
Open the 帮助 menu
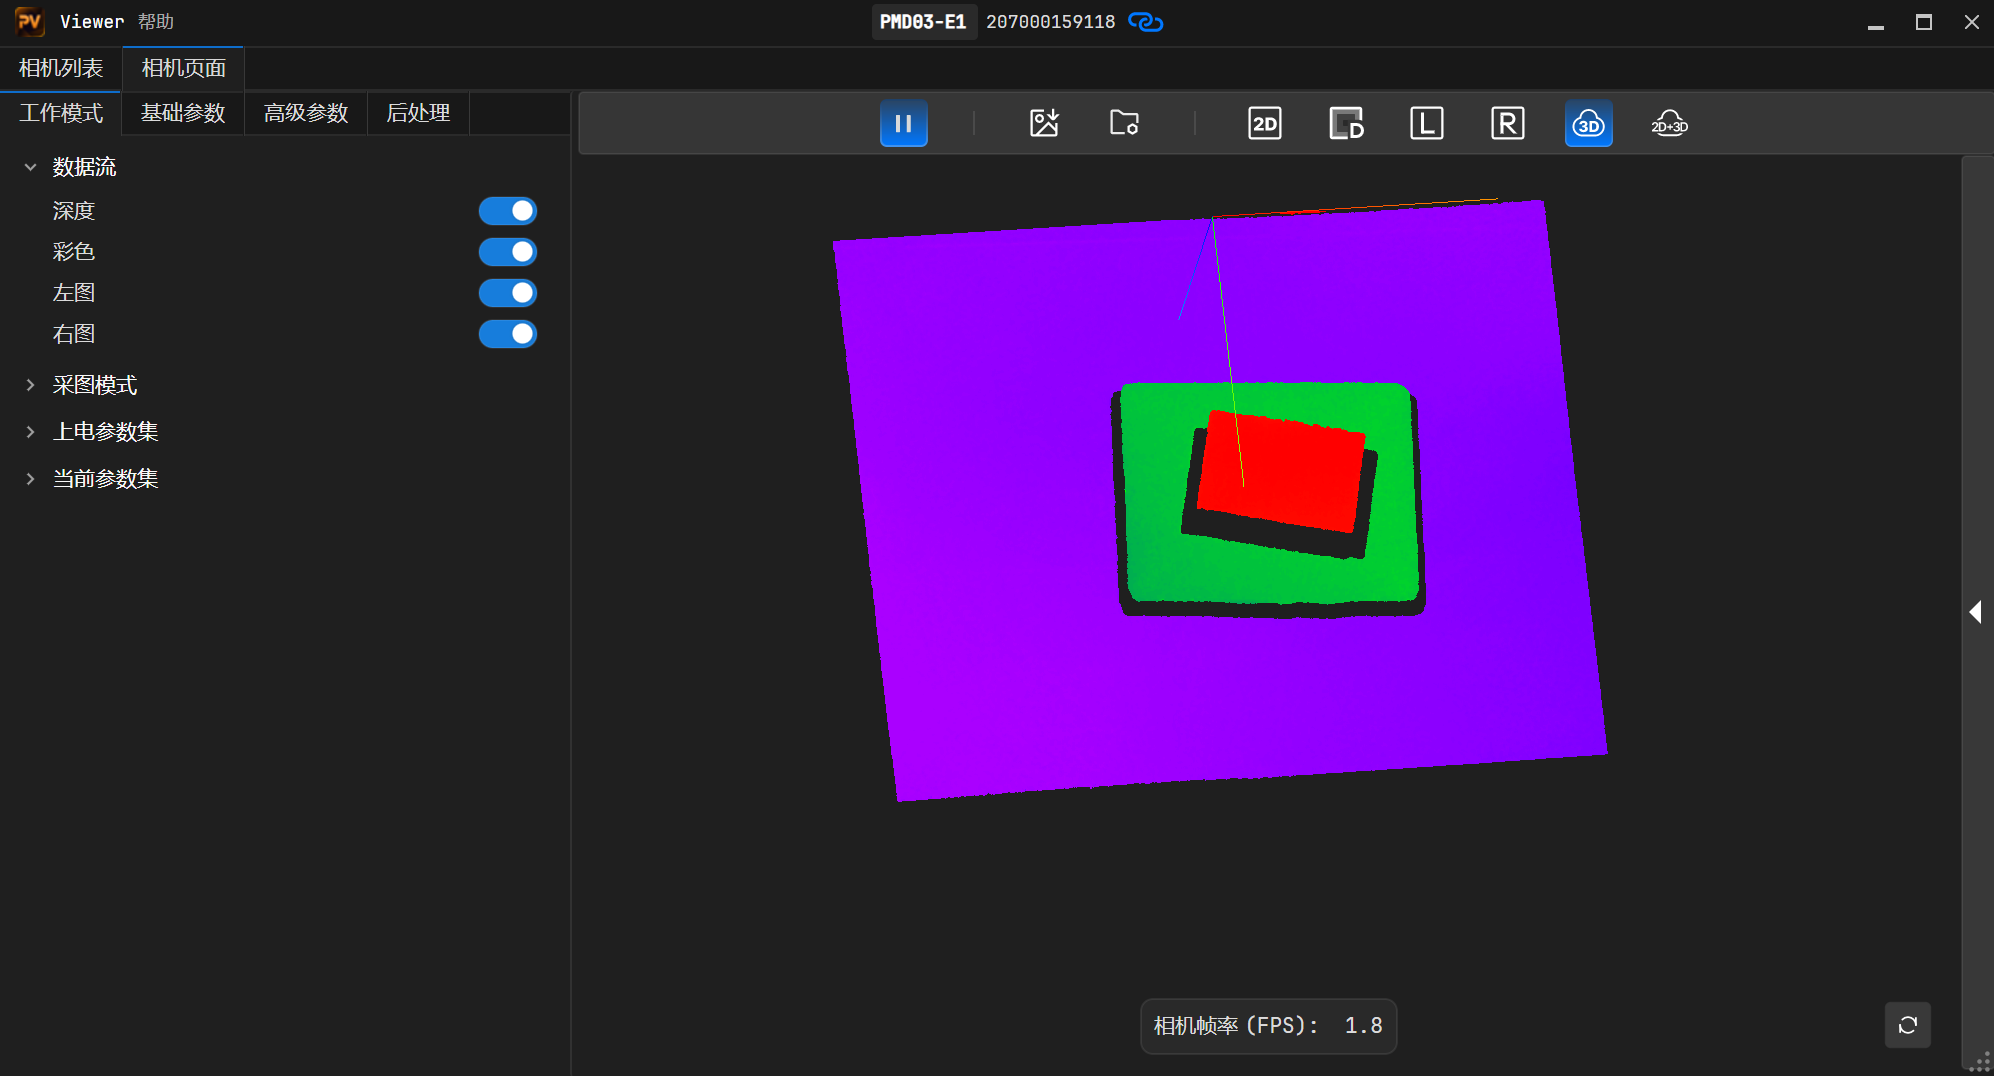156,22
